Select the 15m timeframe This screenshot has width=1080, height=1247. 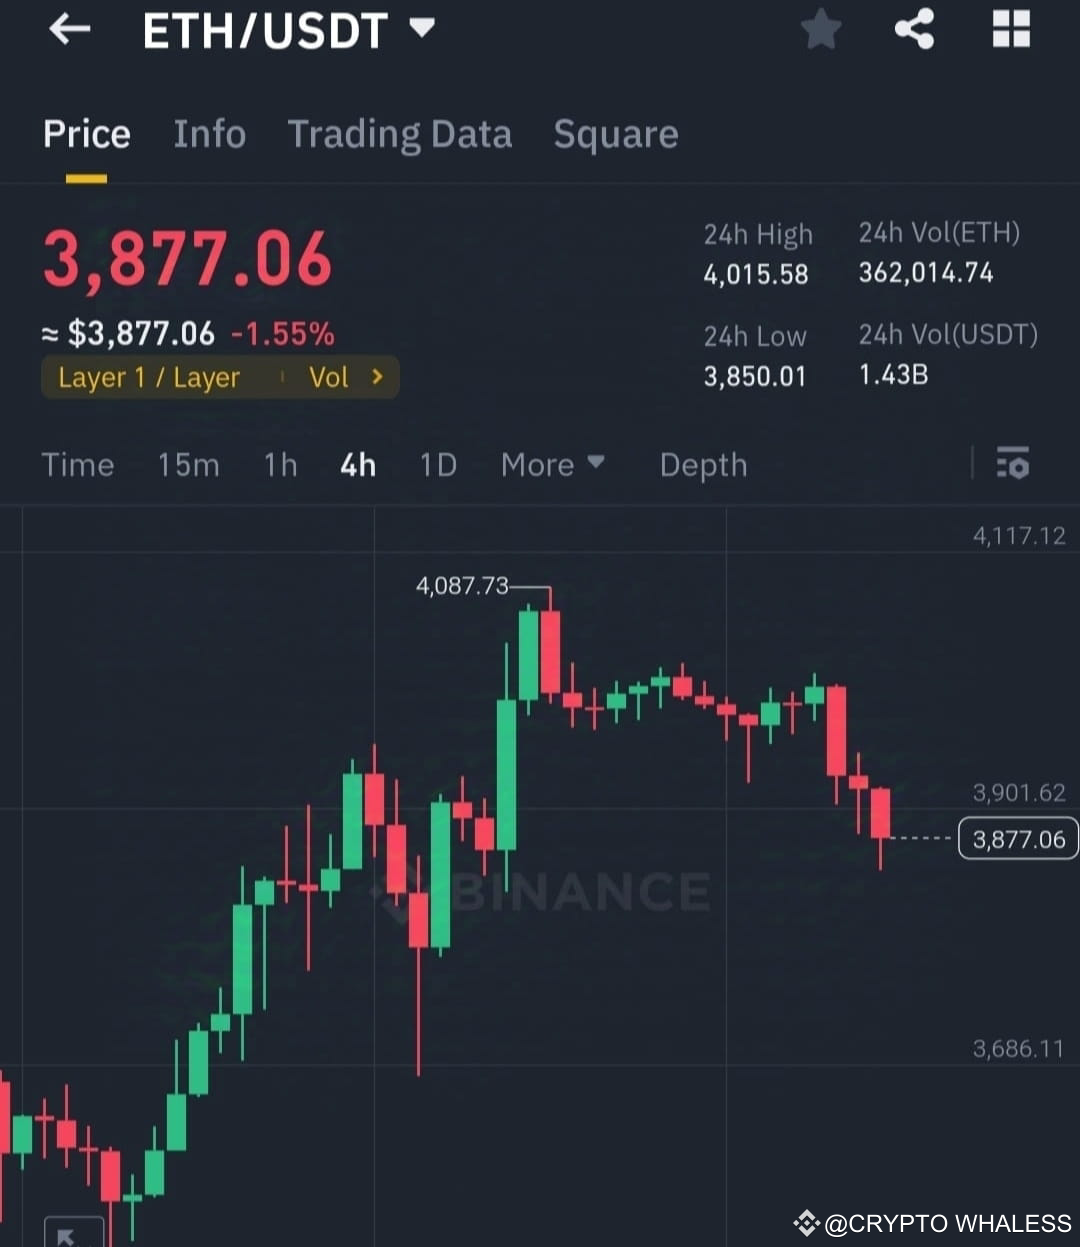188,465
